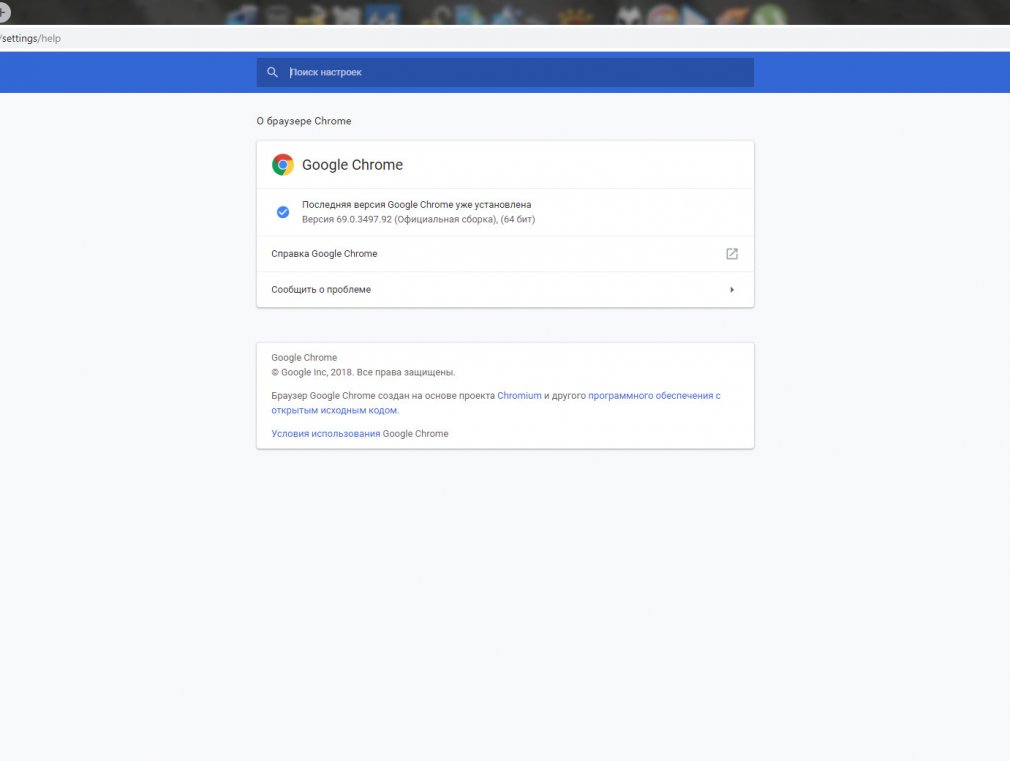The image size is (1010, 761).
Task: Focus the "Поиск настроек" search field
Action: [x=505, y=72]
